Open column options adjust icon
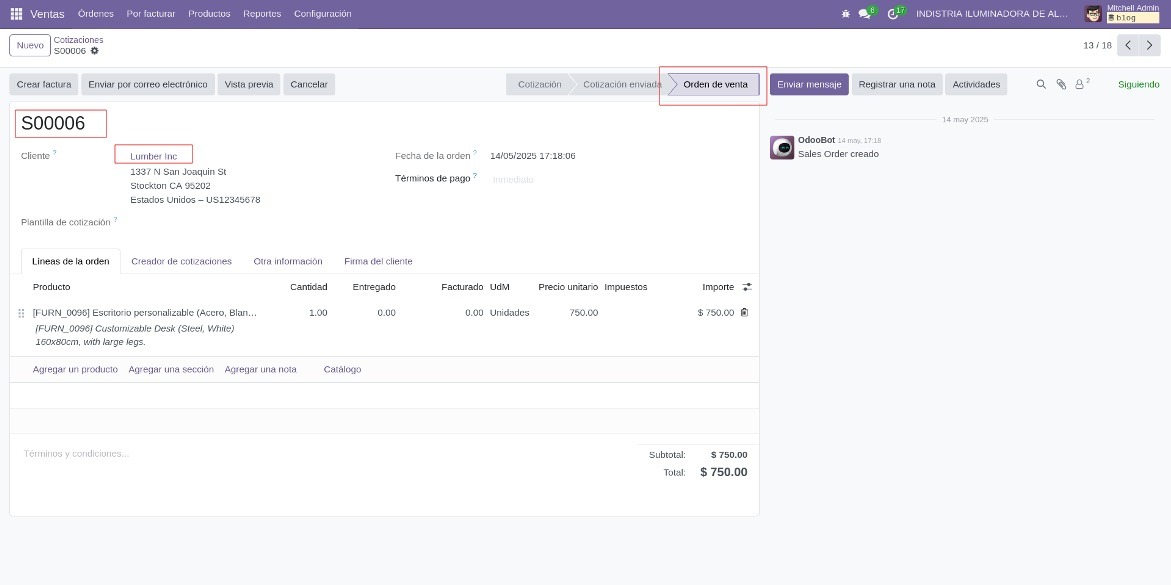The image size is (1171, 585). click(x=747, y=287)
